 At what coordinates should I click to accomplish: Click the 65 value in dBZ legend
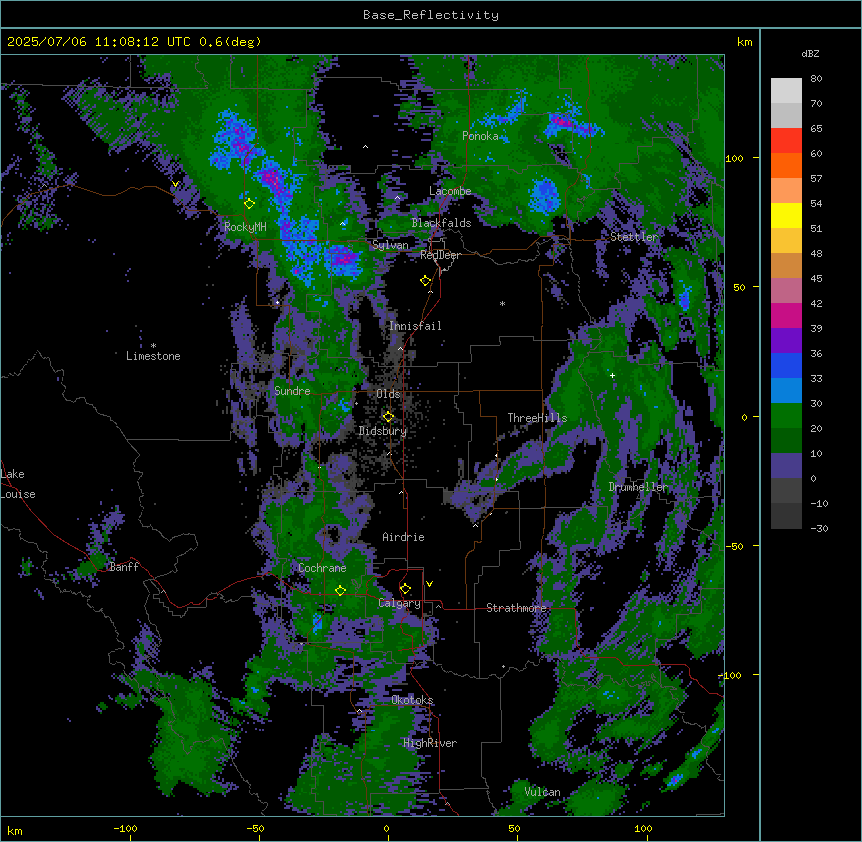click(x=816, y=129)
